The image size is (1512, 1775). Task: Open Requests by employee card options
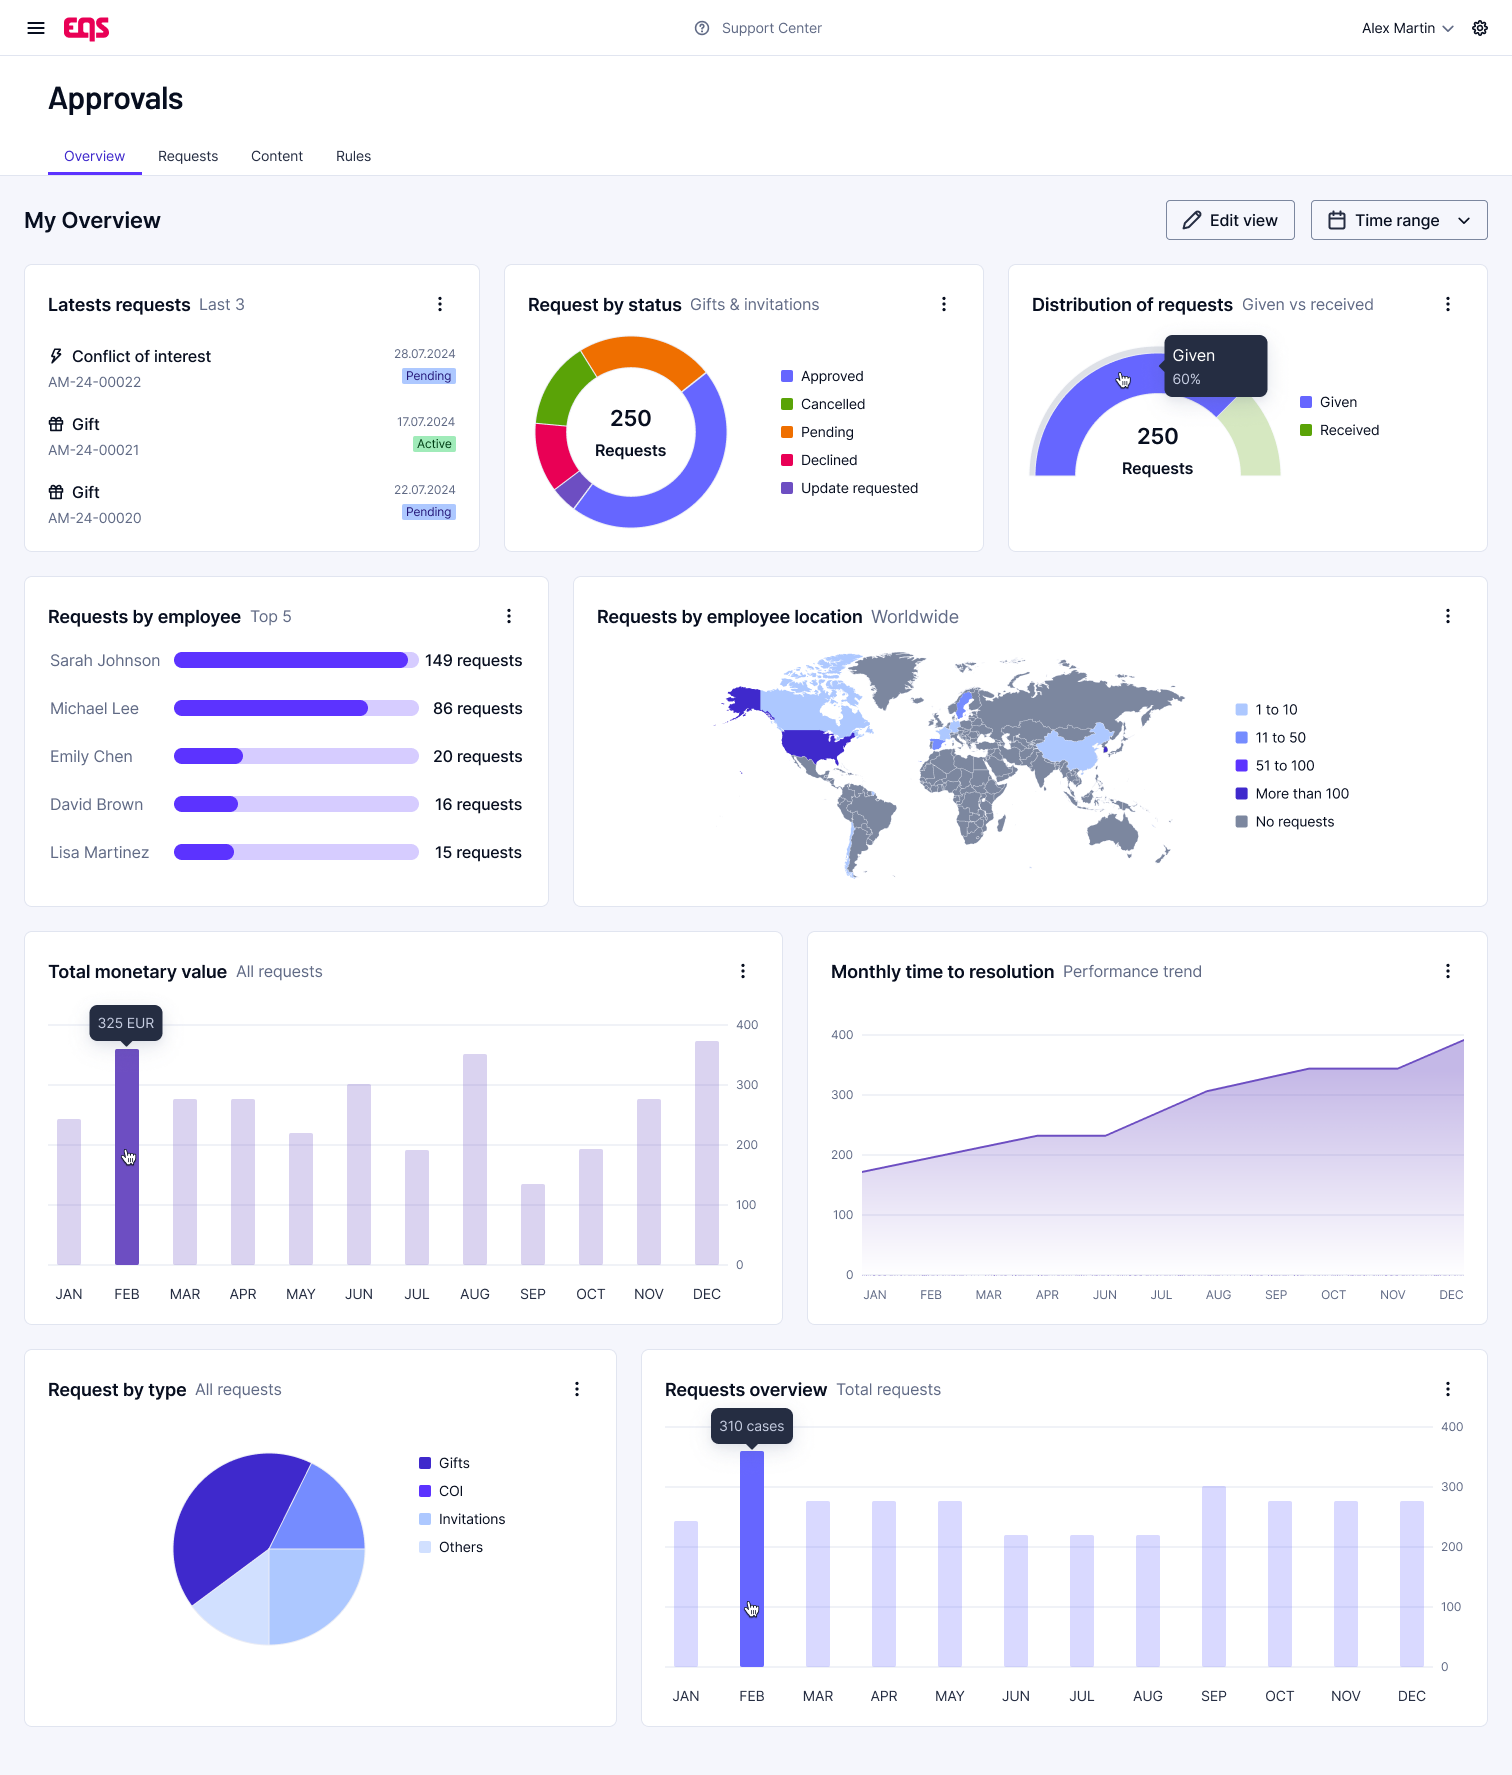[x=509, y=616]
